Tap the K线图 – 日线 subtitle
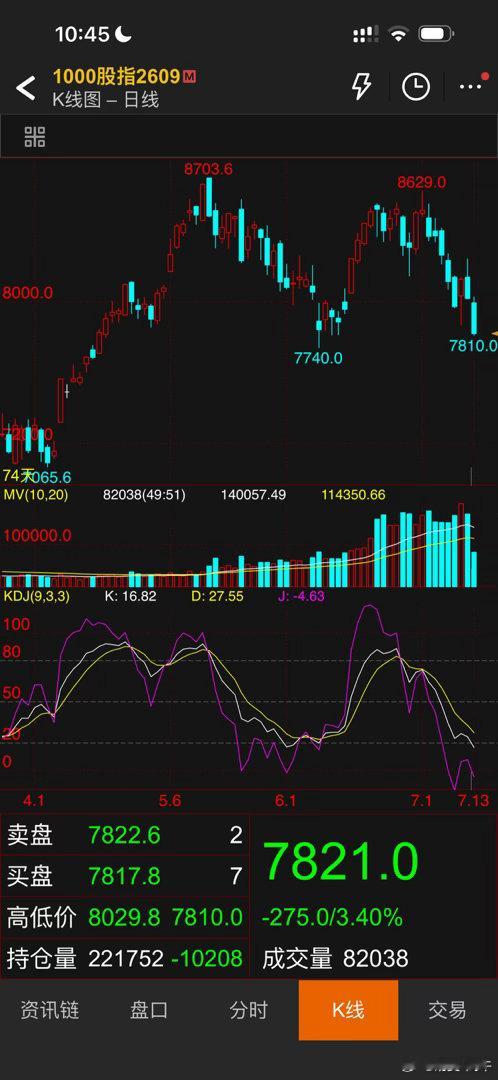This screenshot has height=1080, width=498. [x=105, y=100]
